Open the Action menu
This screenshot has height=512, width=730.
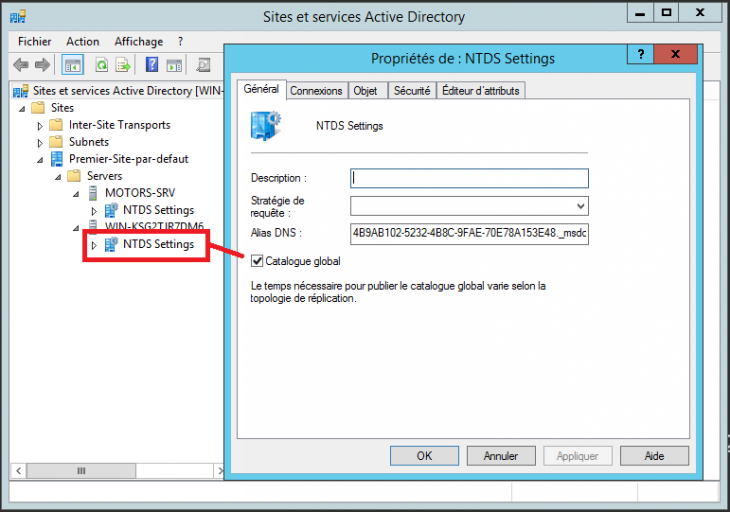pos(82,41)
